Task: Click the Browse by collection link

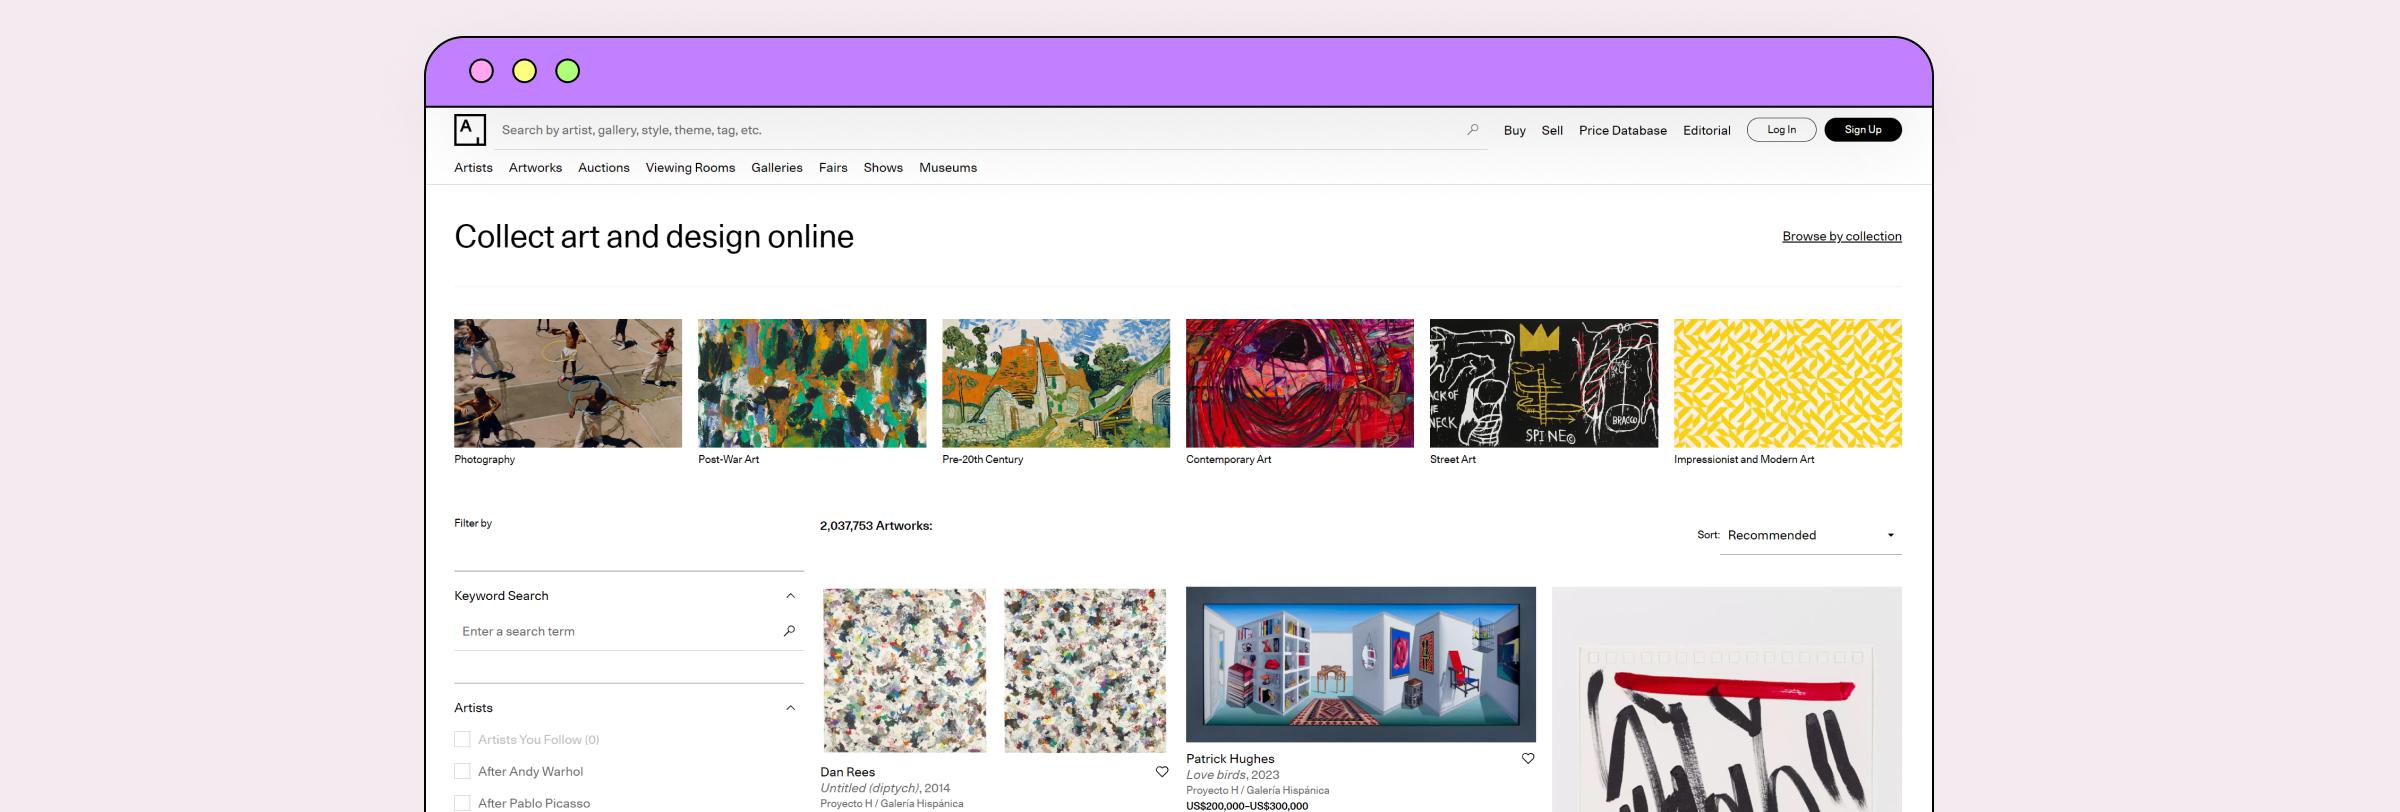Action: [1842, 237]
